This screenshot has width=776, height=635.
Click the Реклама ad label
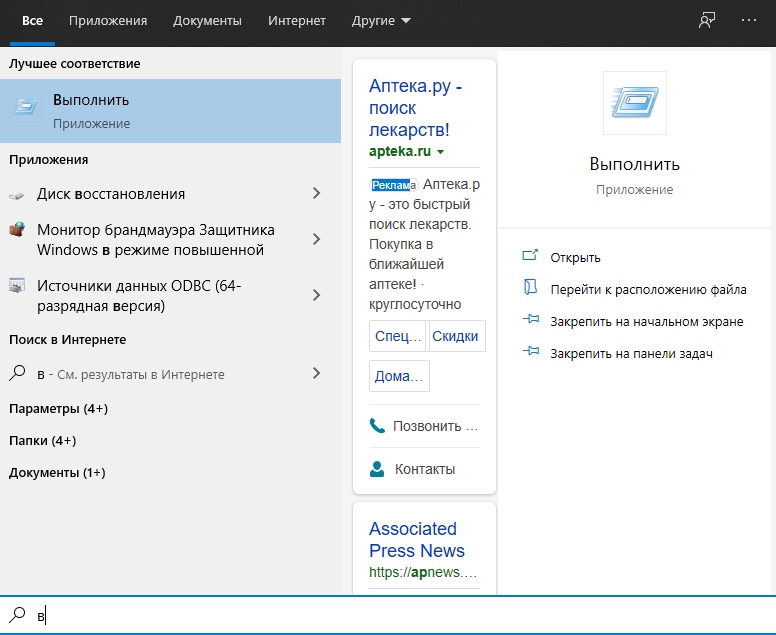click(393, 185)
